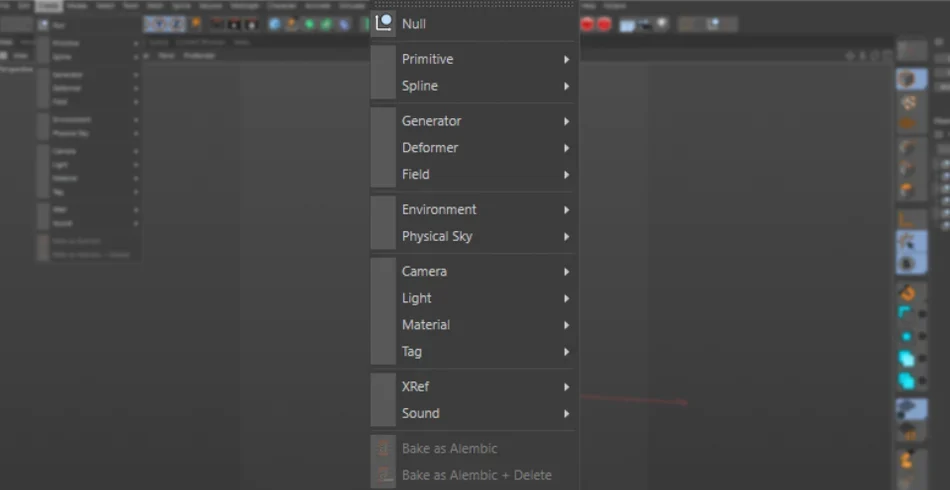Open the XRef menu entry
This screenshot has width=950, height=490.
pos(473,386)
